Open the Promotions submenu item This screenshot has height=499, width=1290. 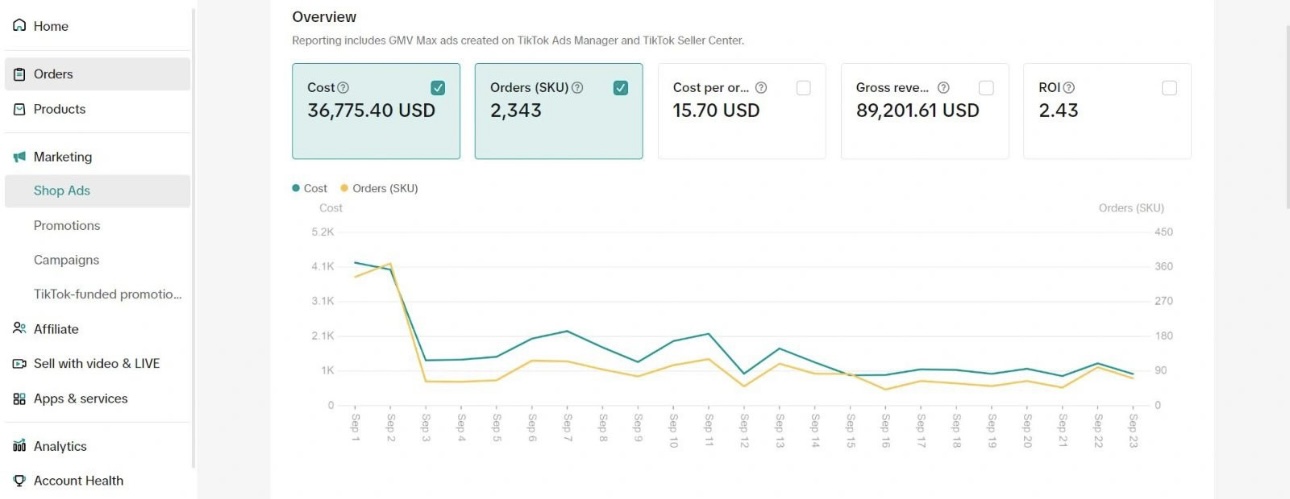pos(67,226)
